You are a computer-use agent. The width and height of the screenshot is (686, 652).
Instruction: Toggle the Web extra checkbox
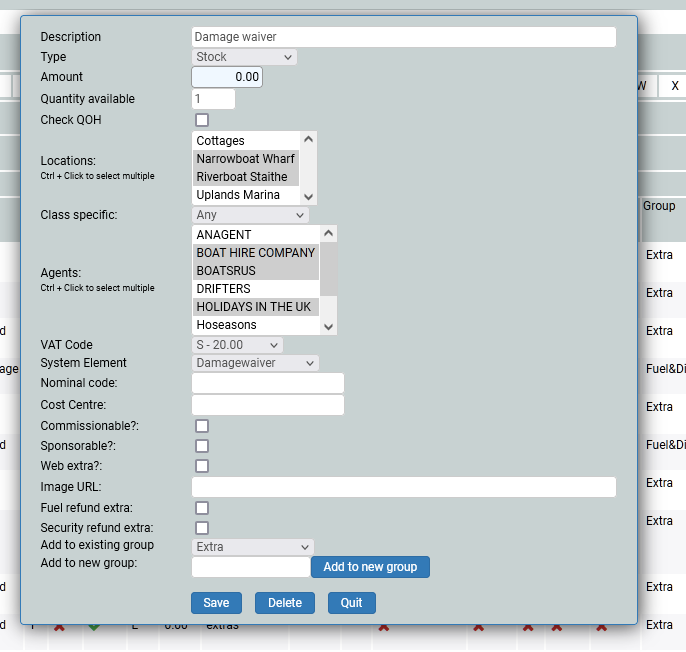(x=202, y=466)
